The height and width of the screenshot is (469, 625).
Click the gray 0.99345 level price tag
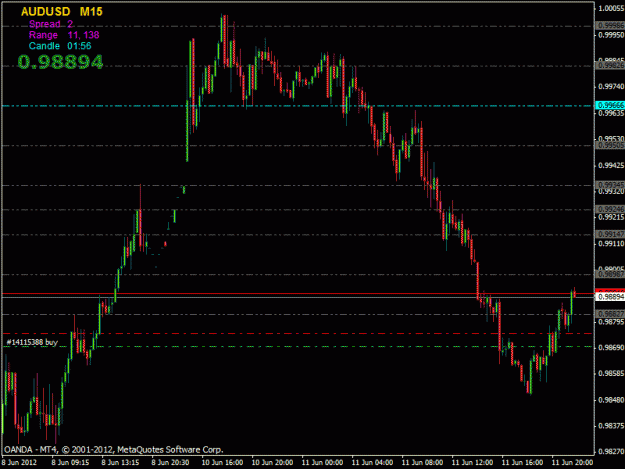click(x=610, y=185)
